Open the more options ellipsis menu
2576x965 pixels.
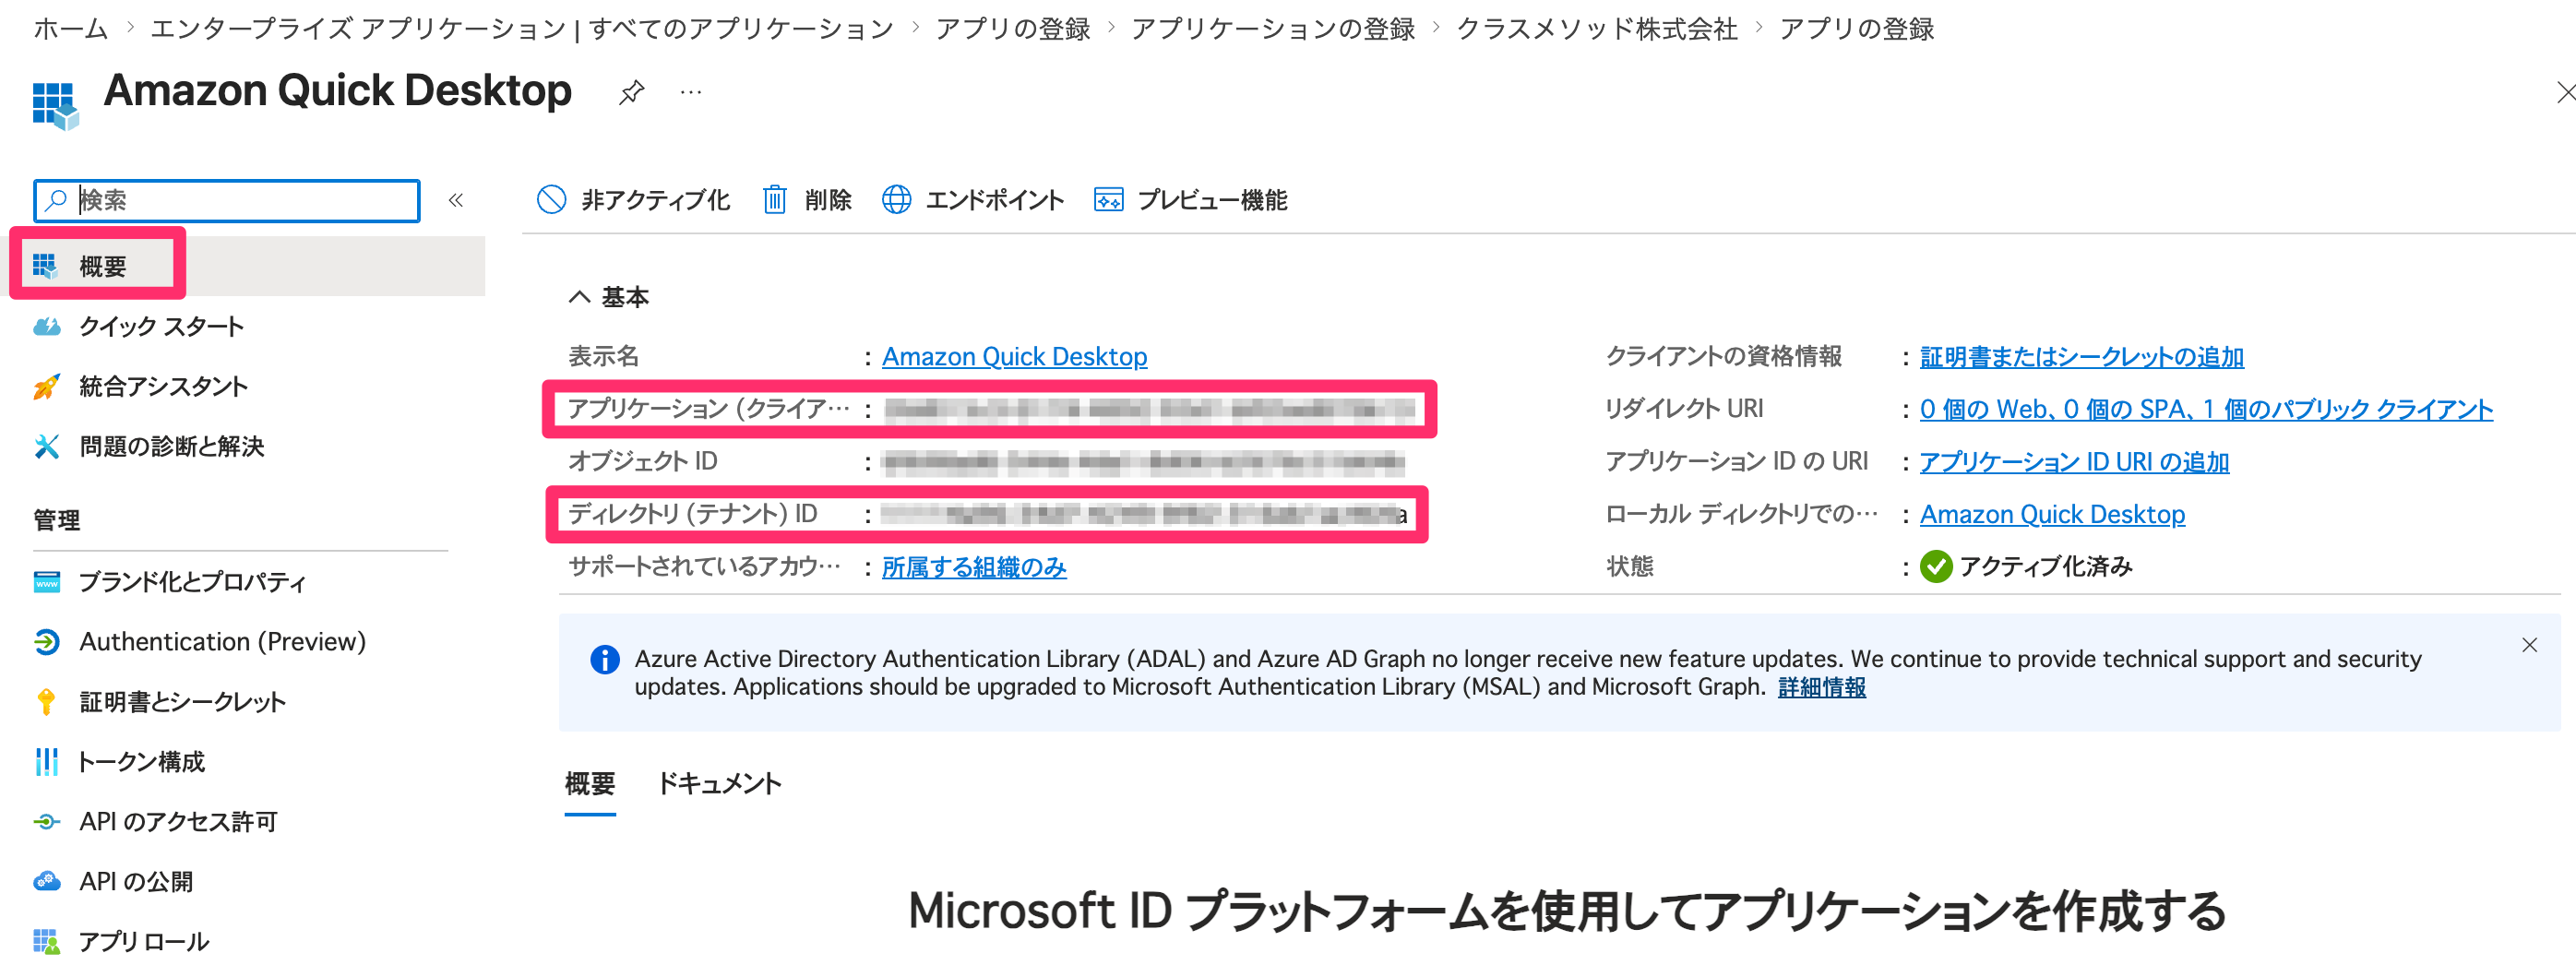click(691, 93)
